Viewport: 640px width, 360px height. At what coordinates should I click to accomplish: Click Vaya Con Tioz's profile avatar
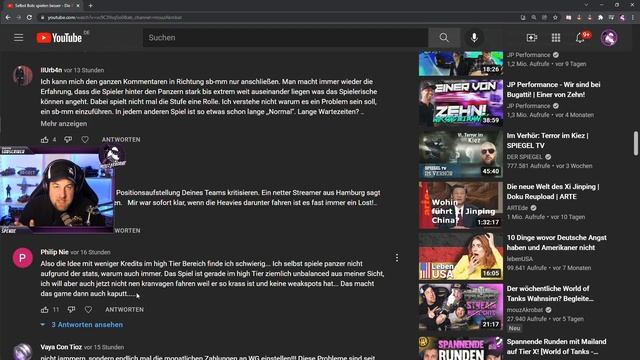tap(22, 351)
